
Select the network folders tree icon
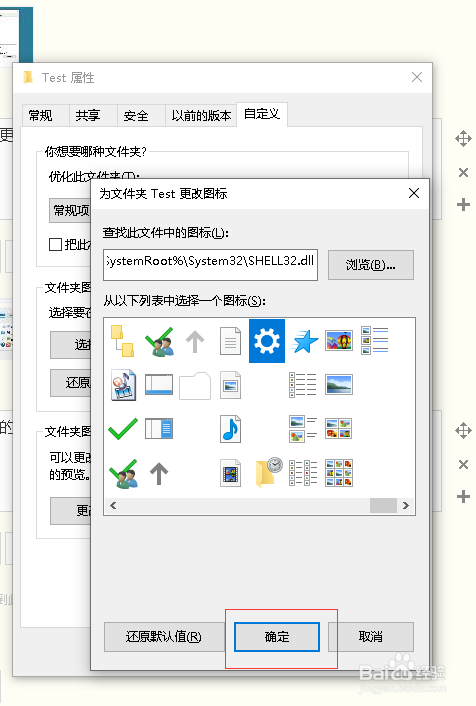click(x=122, y=341)
